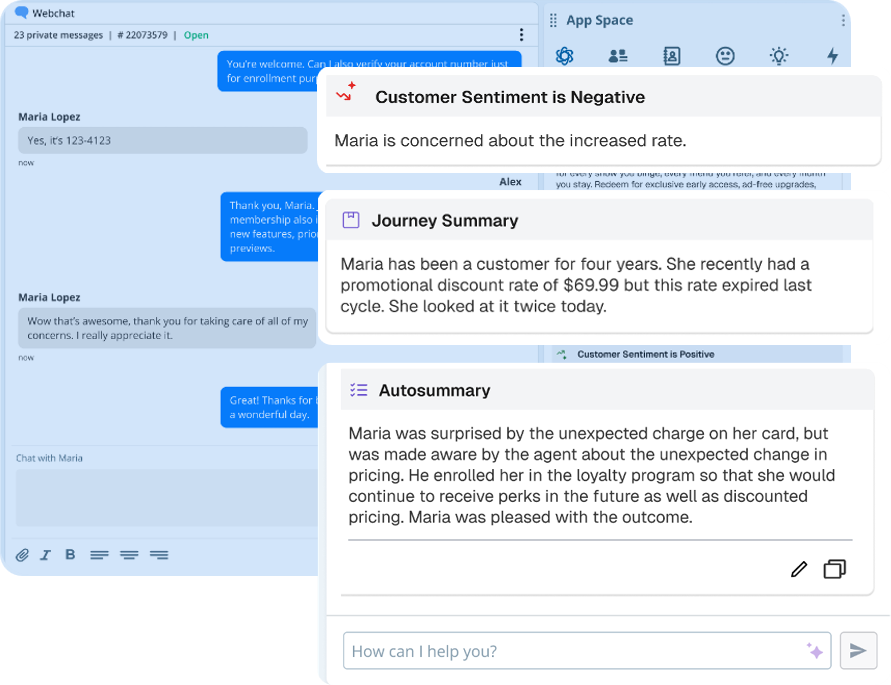Edit the Autosummary with the pencil icon
Screen dimensions: 891x685
pos(799,569)
